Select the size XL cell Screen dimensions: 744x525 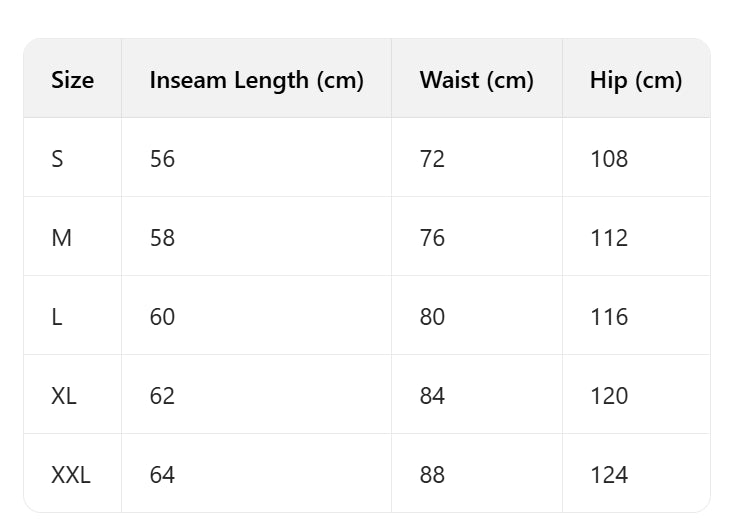(x=64, y=396)
